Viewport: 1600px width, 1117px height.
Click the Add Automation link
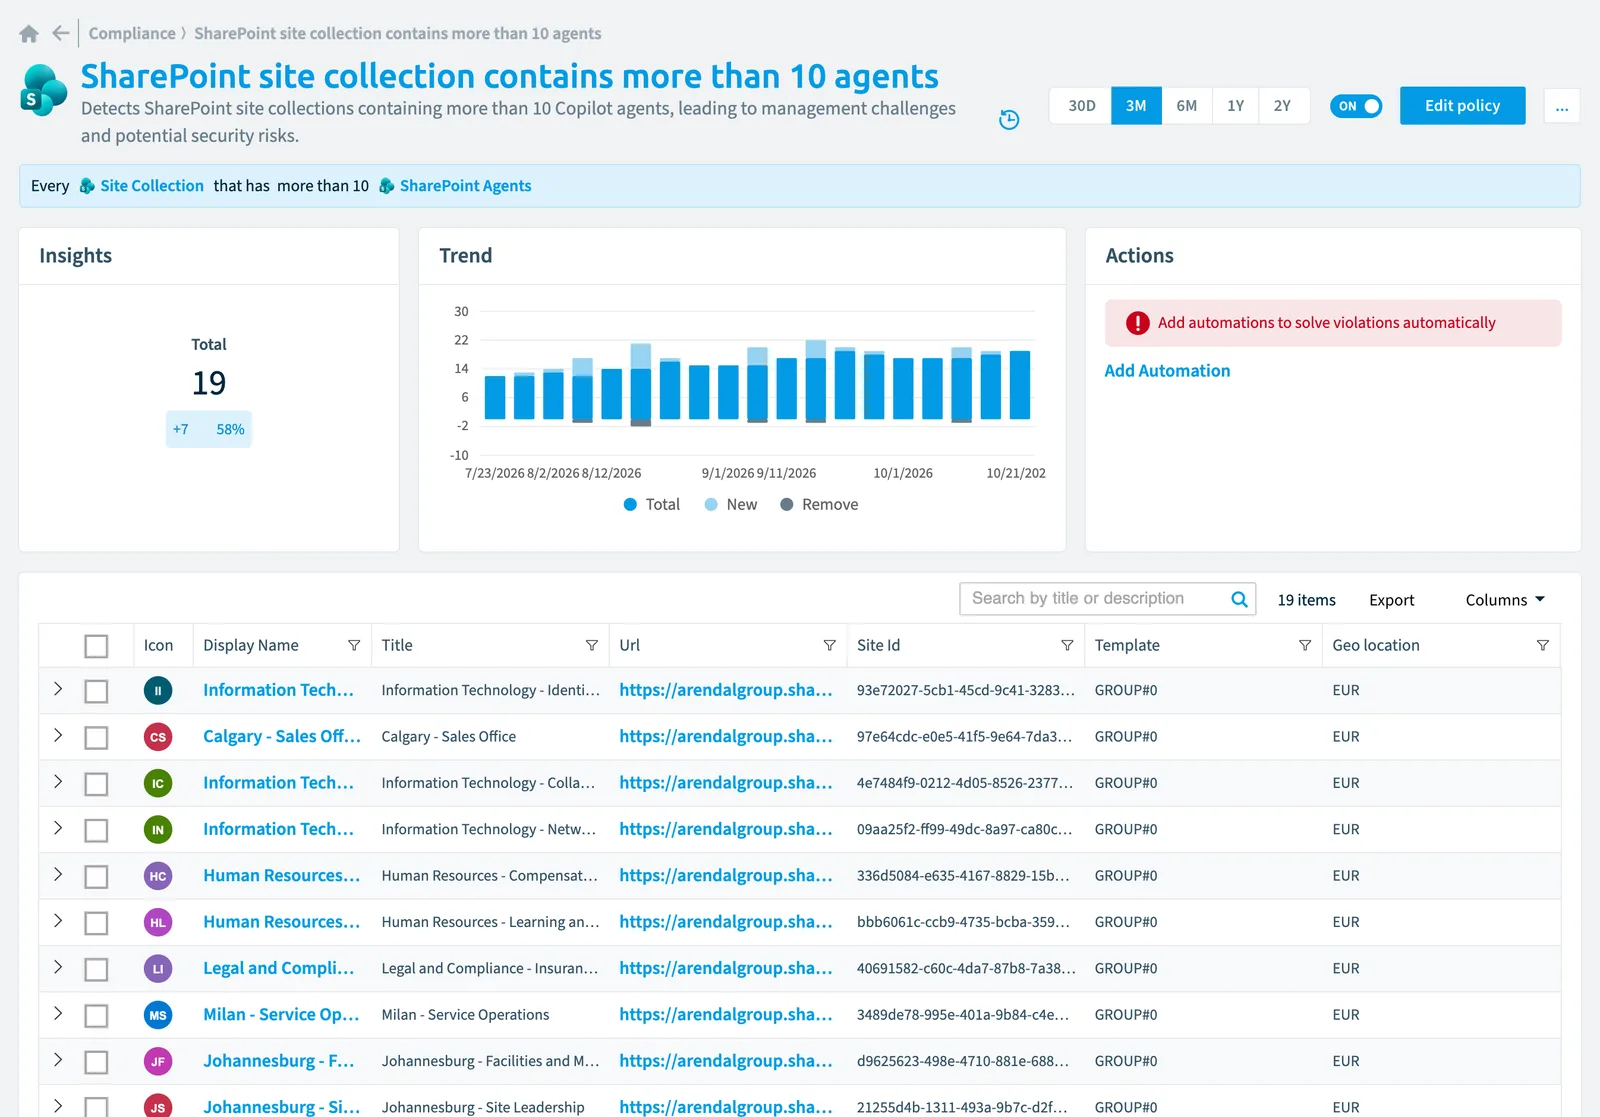pos(1167,371)
